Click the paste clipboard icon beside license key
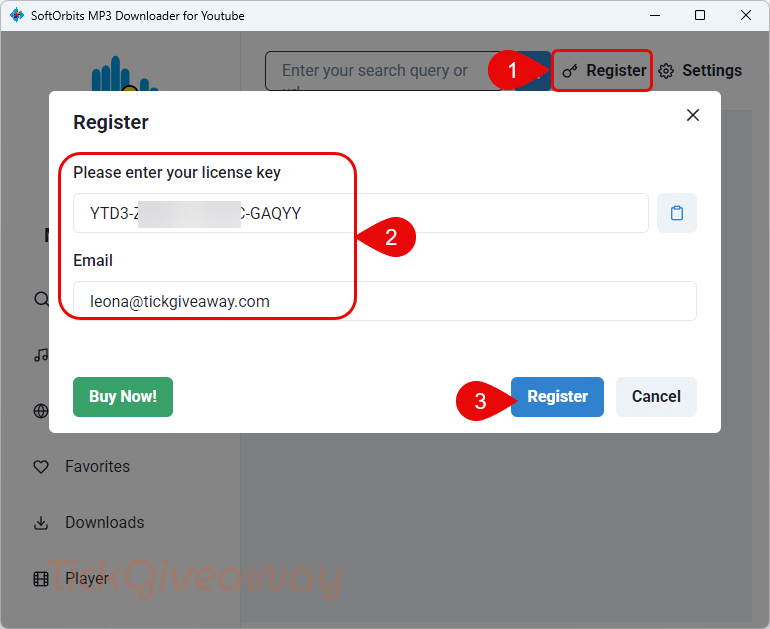The height and width of the screenshot is (629, 770). coord(677,213)
